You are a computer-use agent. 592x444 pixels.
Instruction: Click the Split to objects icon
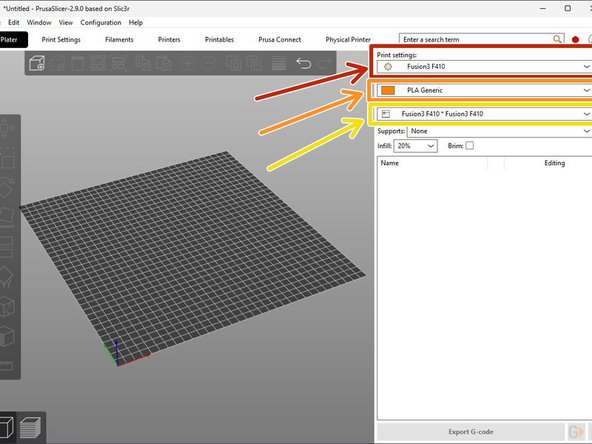(x=234, y=63)
